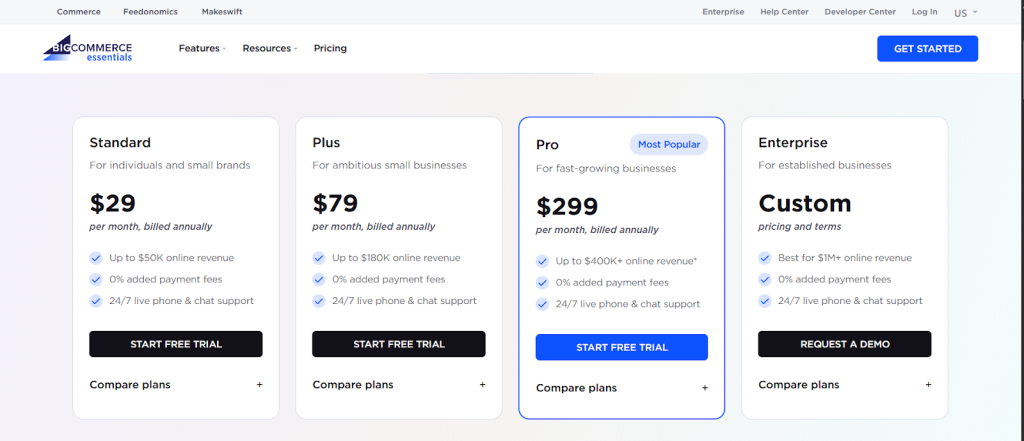Click the plus icon on the Enterprise Compare plans row
The width and height of the screenshot is (1024, 441).
pos(928,385)
